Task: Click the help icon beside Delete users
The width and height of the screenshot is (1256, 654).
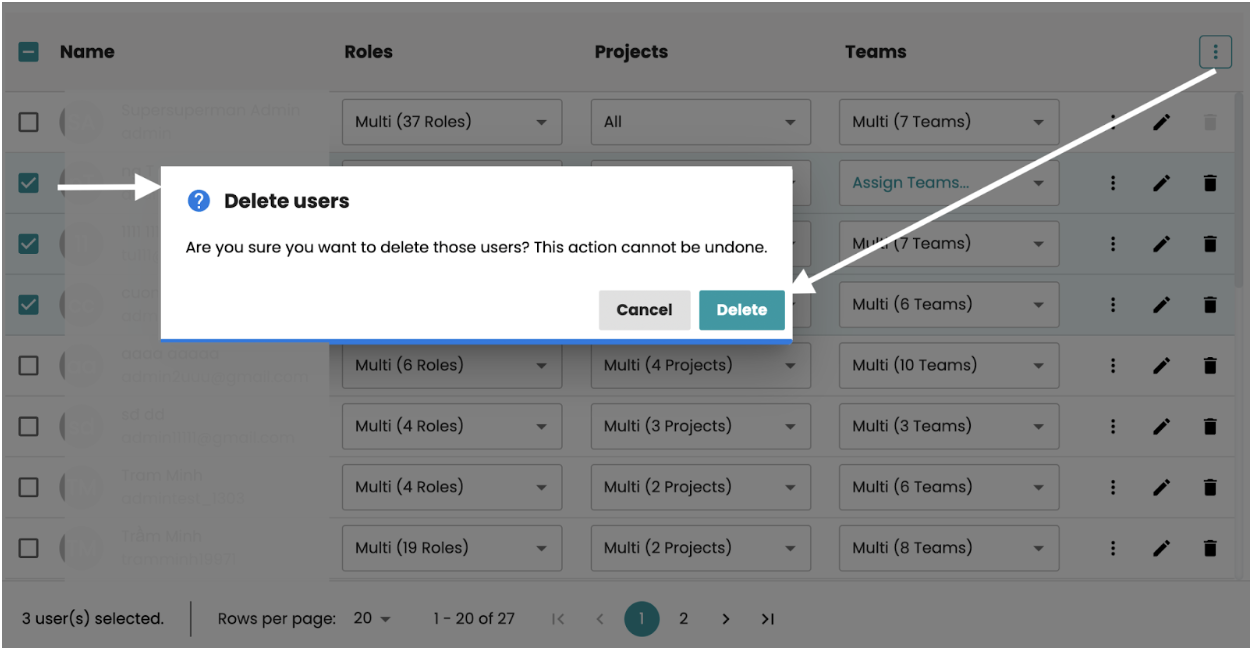Action: coord(199,201)
